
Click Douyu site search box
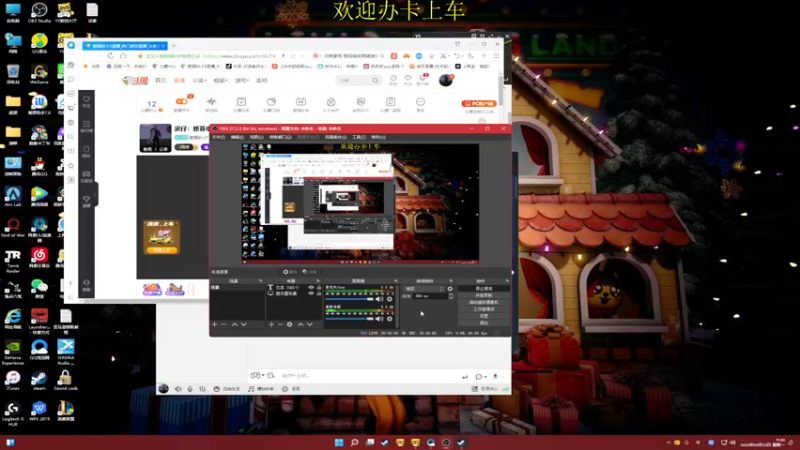[x=359, y=80]
